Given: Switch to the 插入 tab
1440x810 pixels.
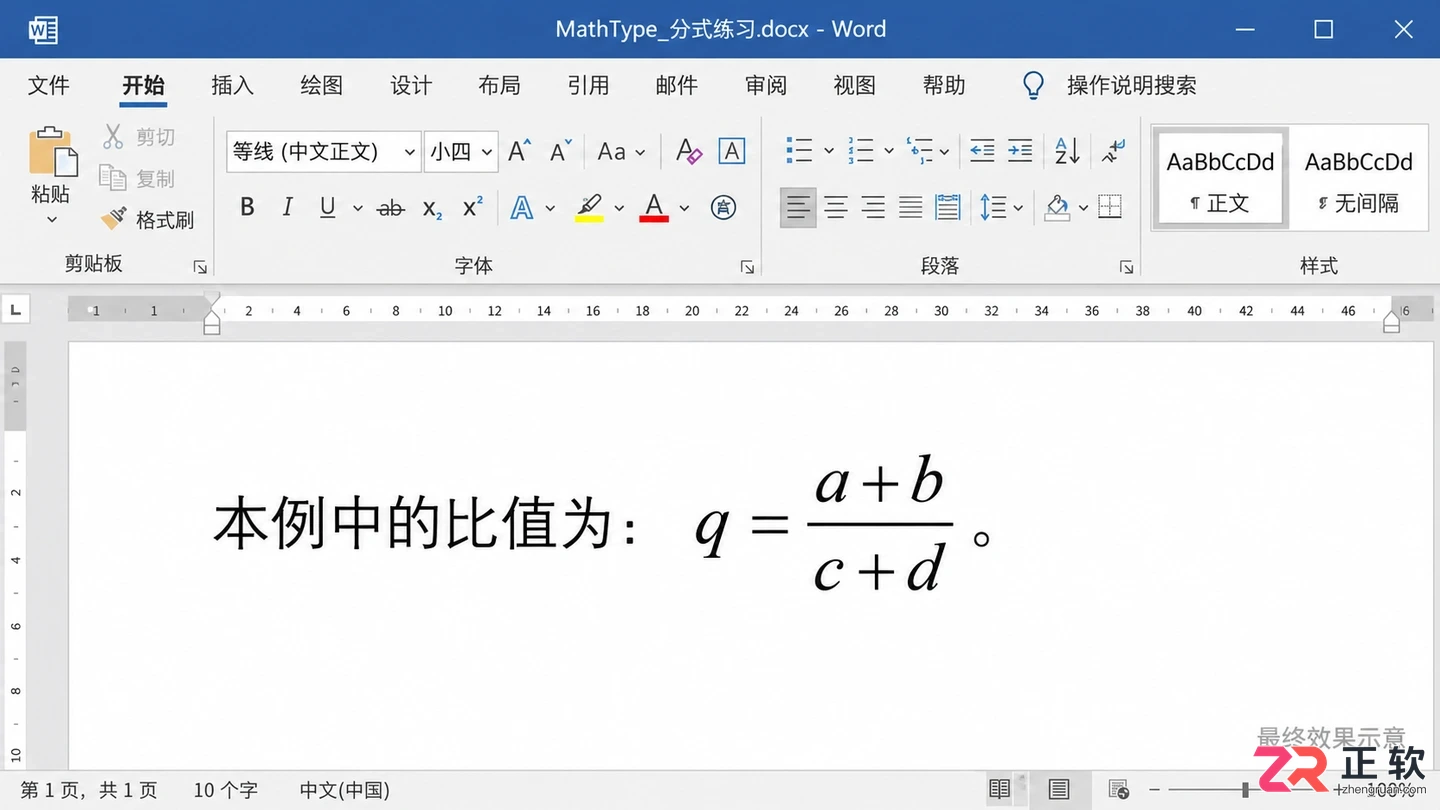Looking at the screenshot, I should pos(233,85).
